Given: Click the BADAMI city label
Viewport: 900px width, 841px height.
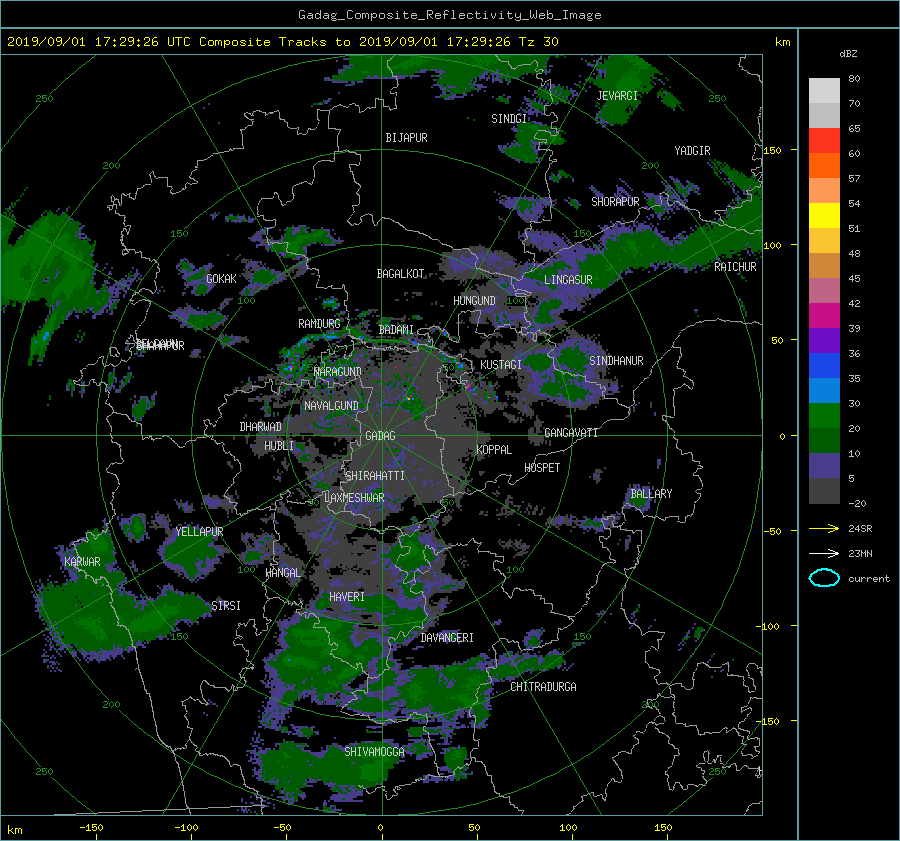Looking at the screenshot, I should coord(396,330).
